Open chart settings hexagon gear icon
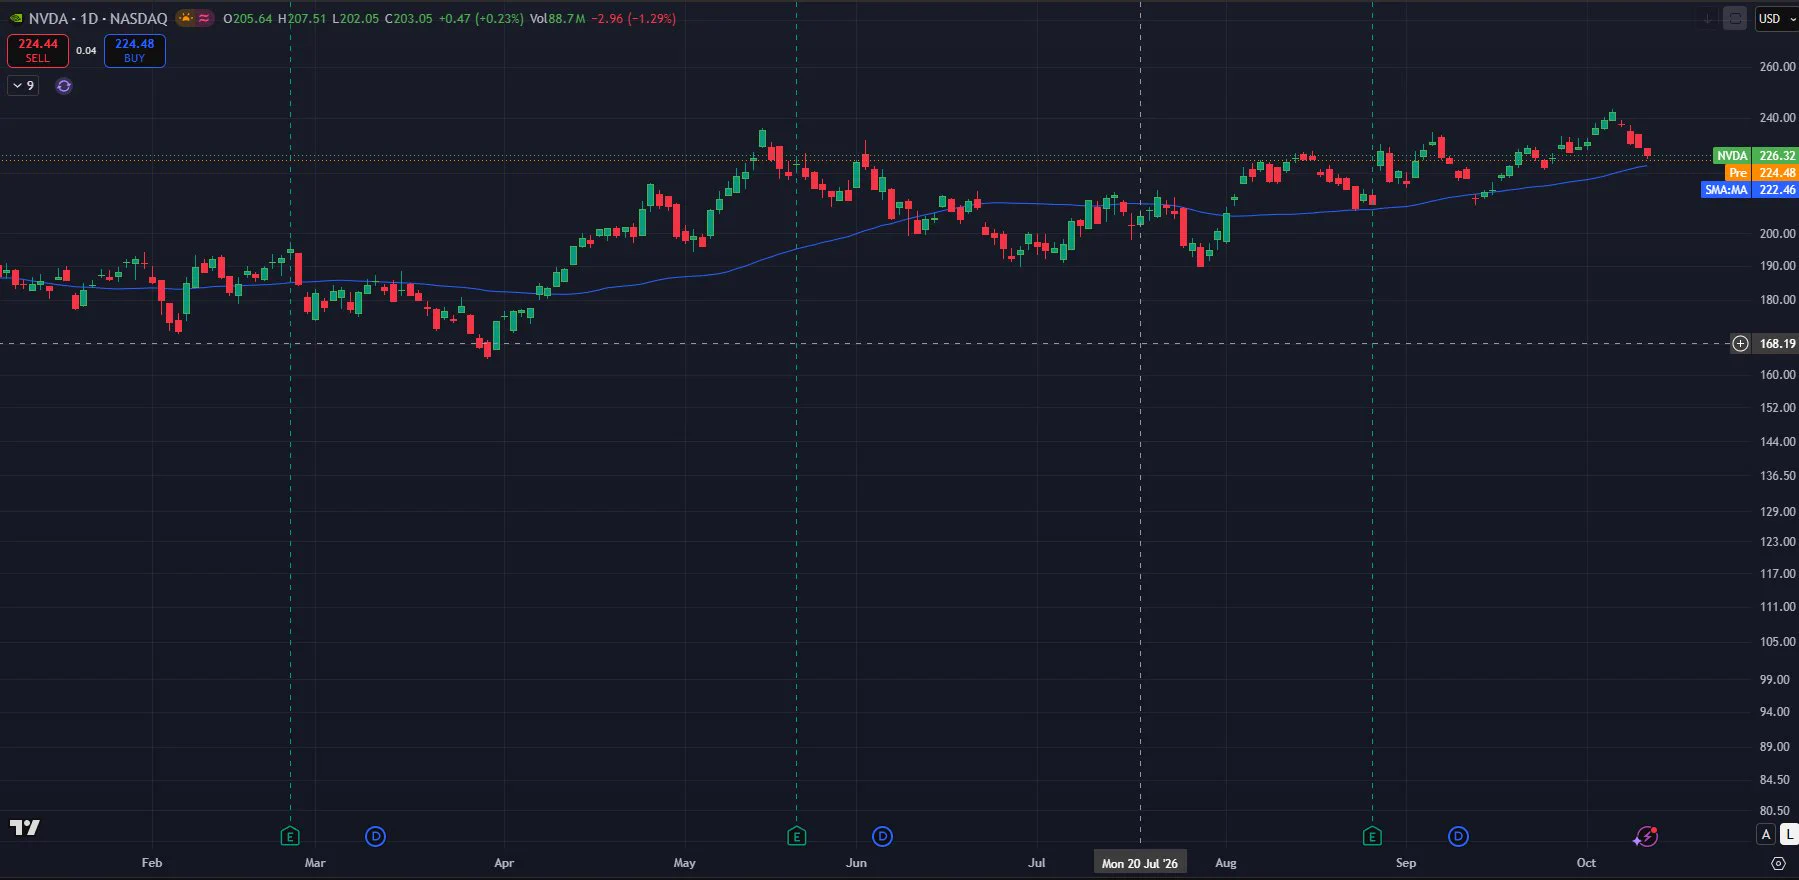 1778,863
